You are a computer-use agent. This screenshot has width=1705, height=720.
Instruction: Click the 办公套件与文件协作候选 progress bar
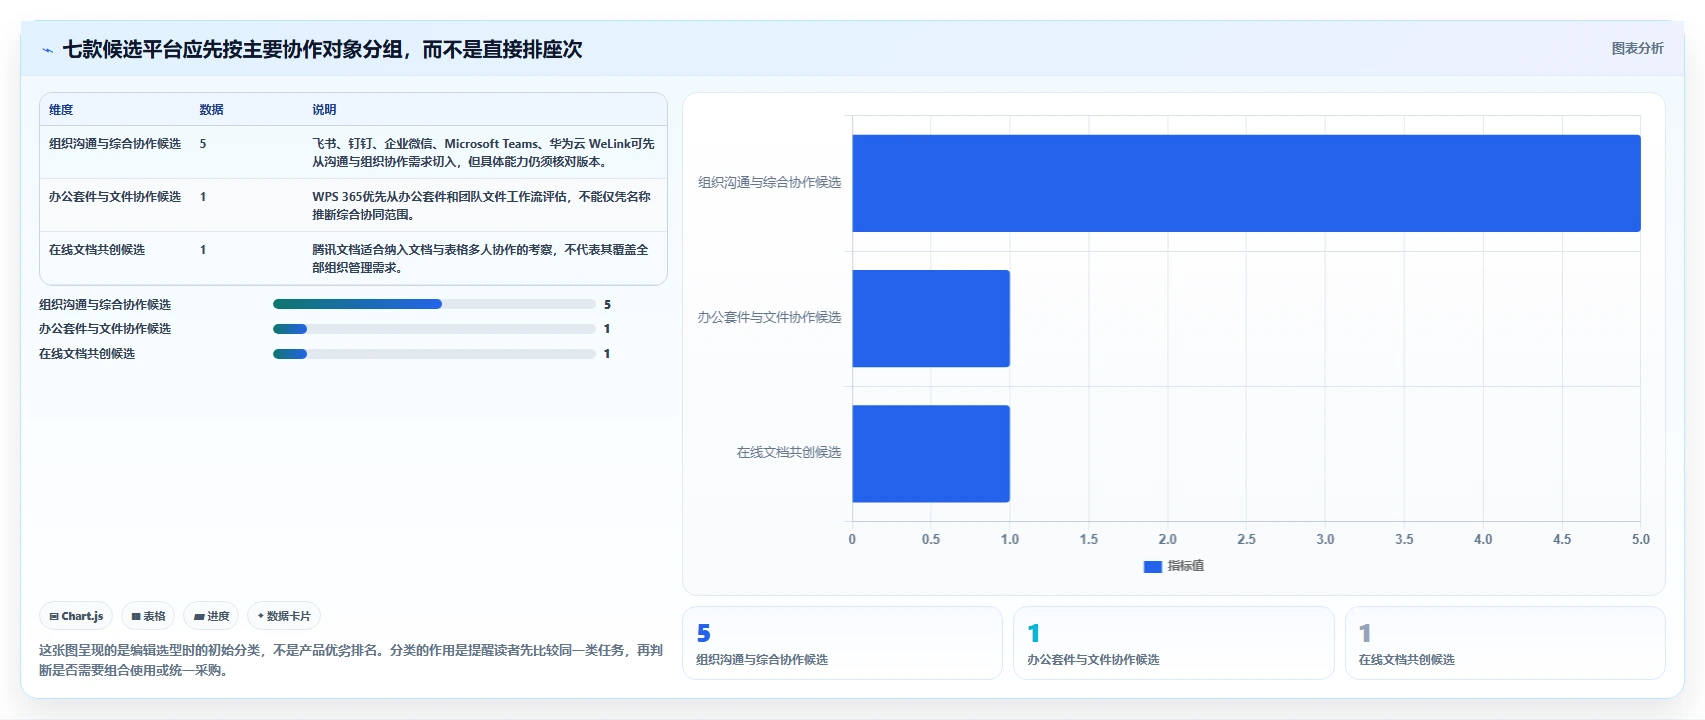(x=434, y=328)
